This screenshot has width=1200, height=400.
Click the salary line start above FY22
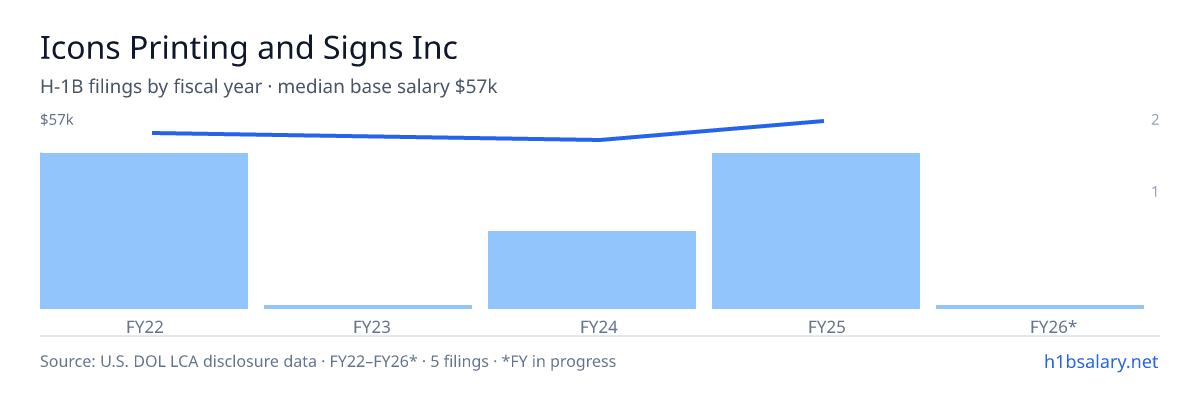[x=153, y=132]
